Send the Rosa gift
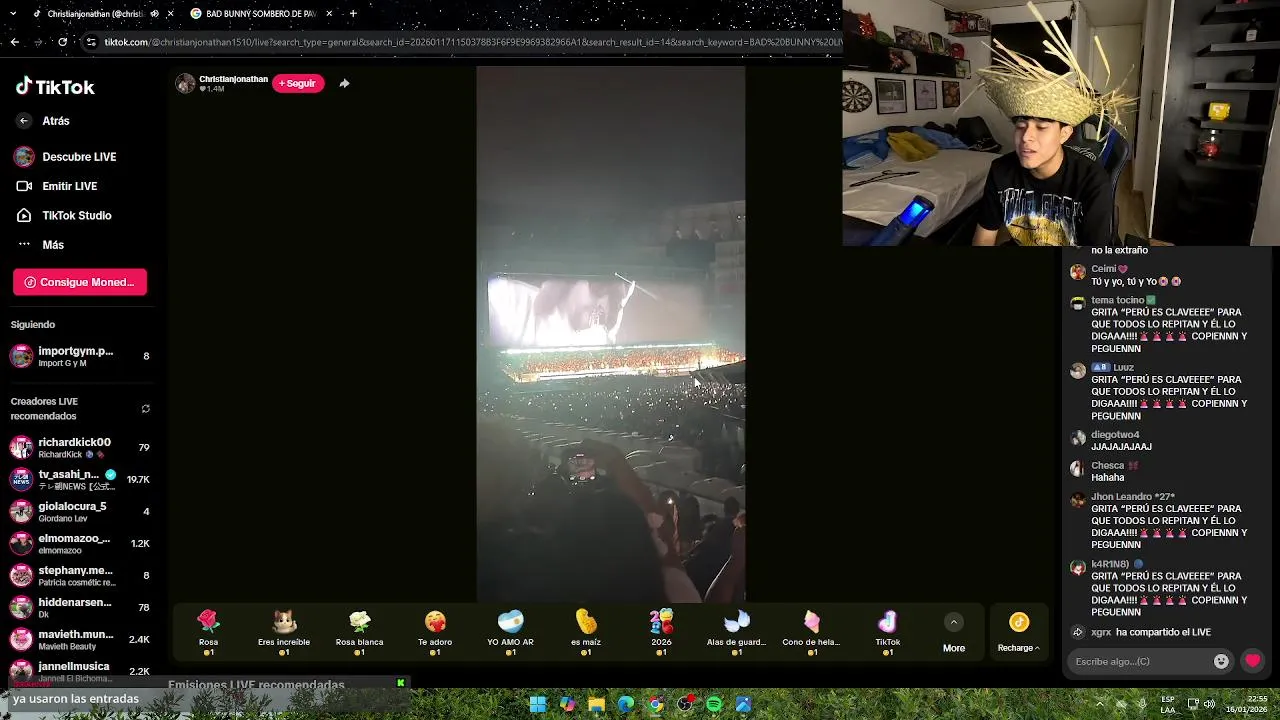The width and height of the screenshot is (1280, 720). [208, 633]
